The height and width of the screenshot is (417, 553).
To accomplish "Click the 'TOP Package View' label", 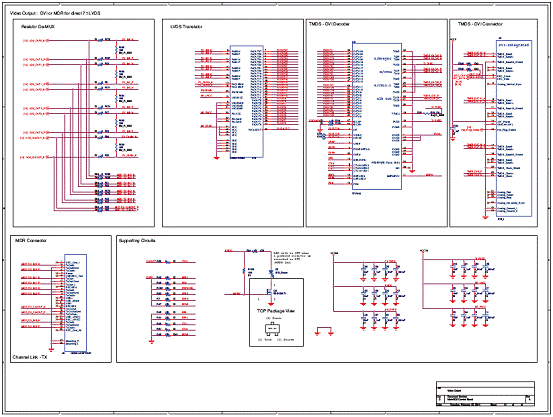I will 276,311.
